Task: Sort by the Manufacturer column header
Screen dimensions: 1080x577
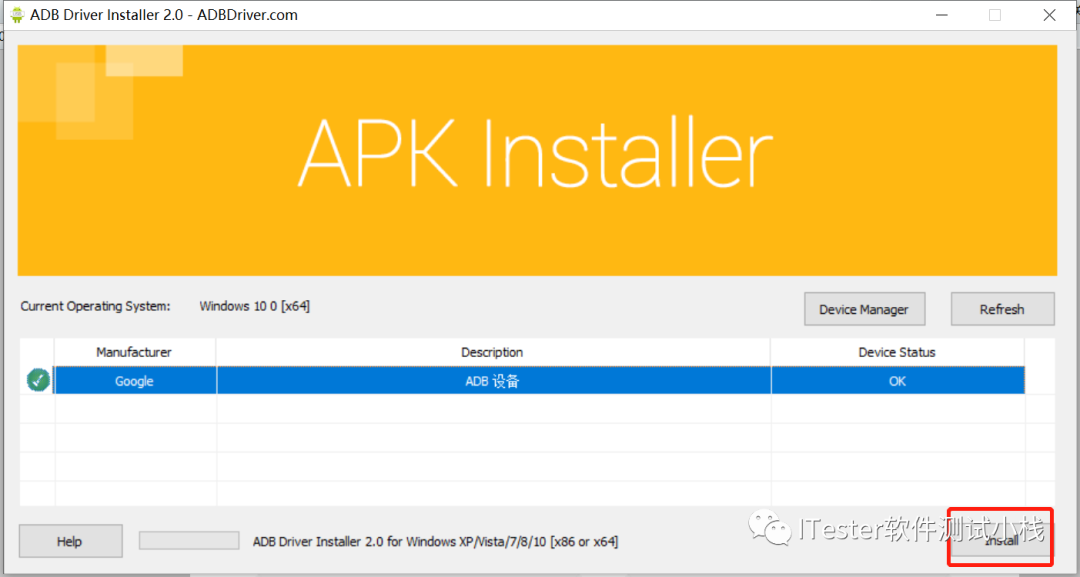Action: pyautogui.click(x=135, y=352)
